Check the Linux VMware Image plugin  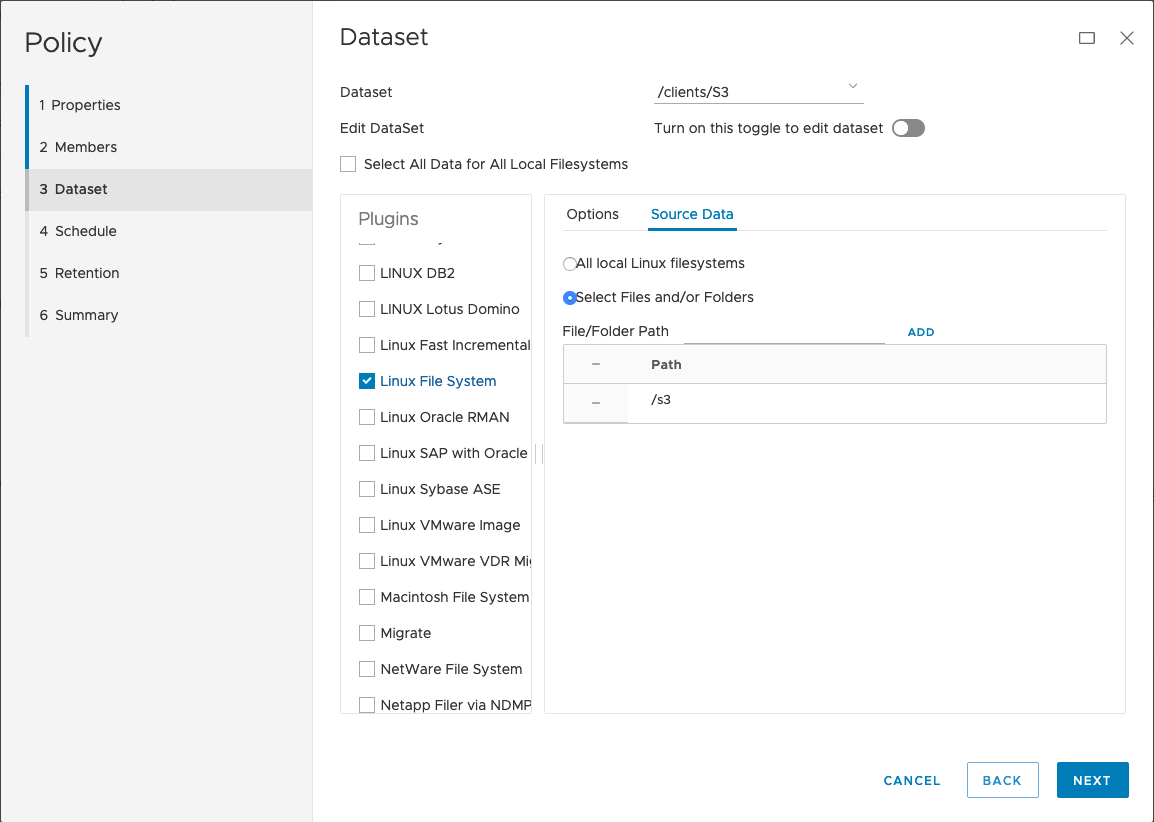click(366, 525)
